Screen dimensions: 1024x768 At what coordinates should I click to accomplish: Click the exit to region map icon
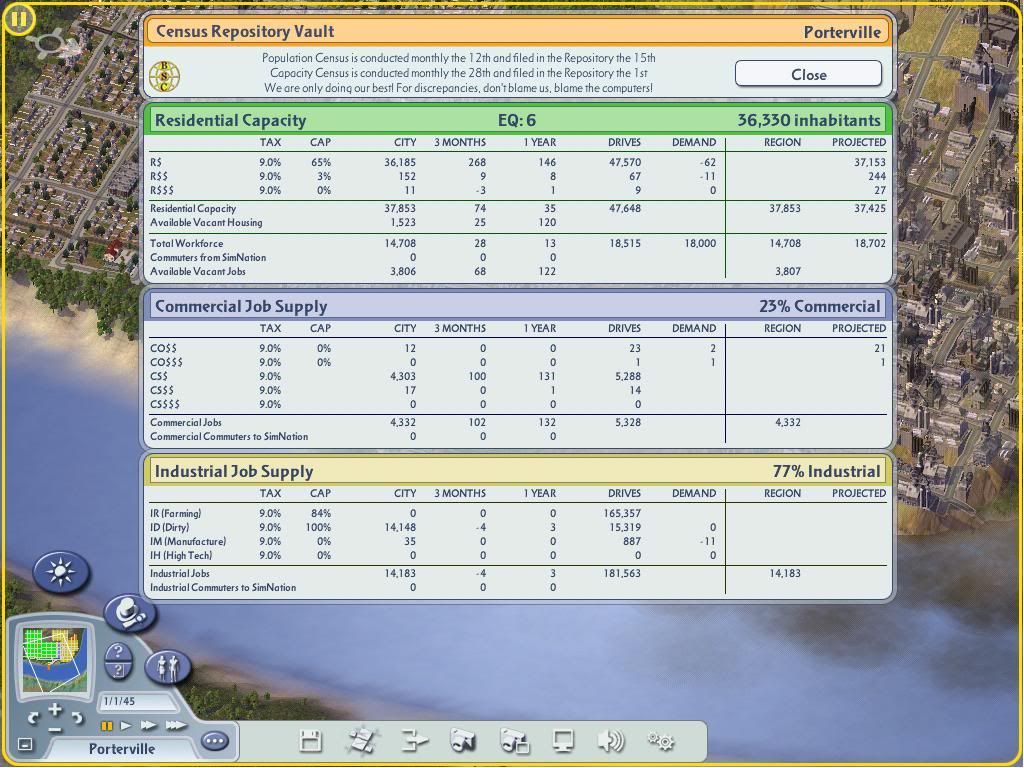[x=362, y=741]
